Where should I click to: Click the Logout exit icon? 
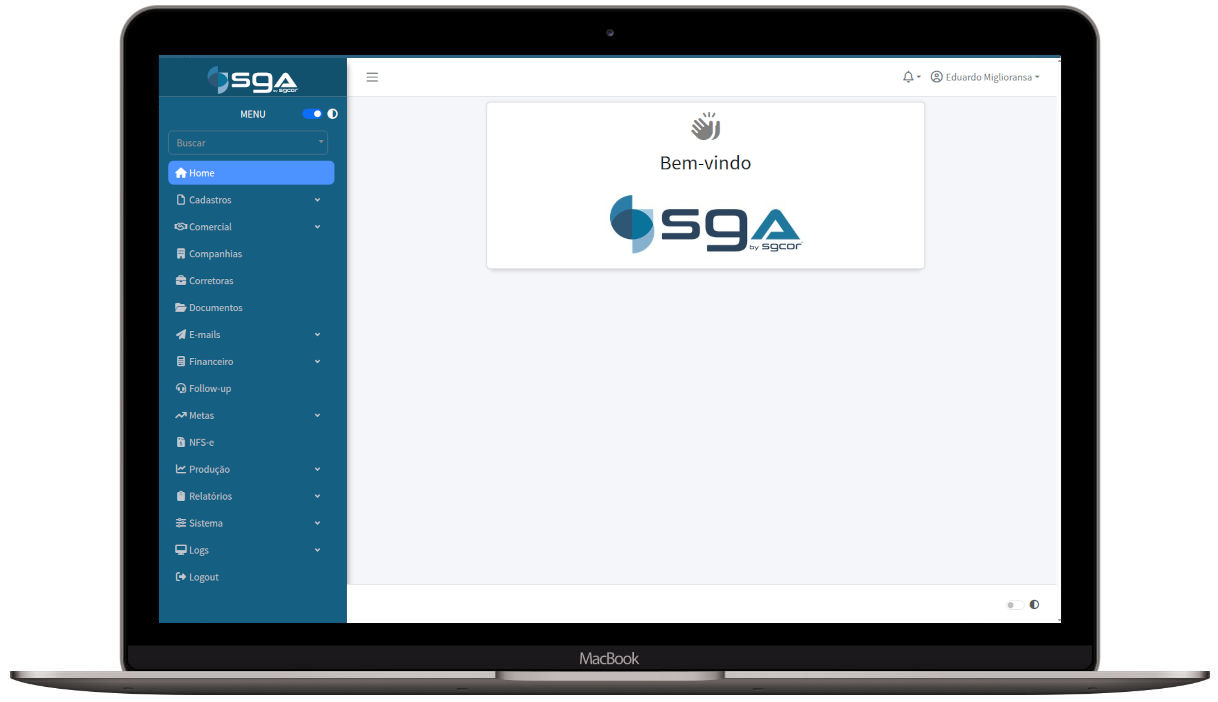pyautogui.click(x=181, y=577)
